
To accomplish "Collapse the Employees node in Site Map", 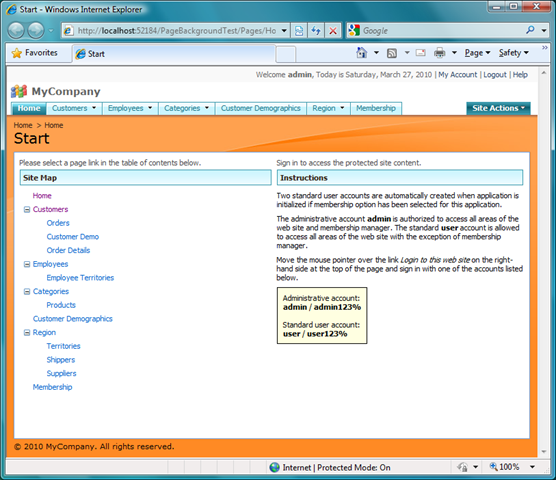I will (x=27, y=264).
